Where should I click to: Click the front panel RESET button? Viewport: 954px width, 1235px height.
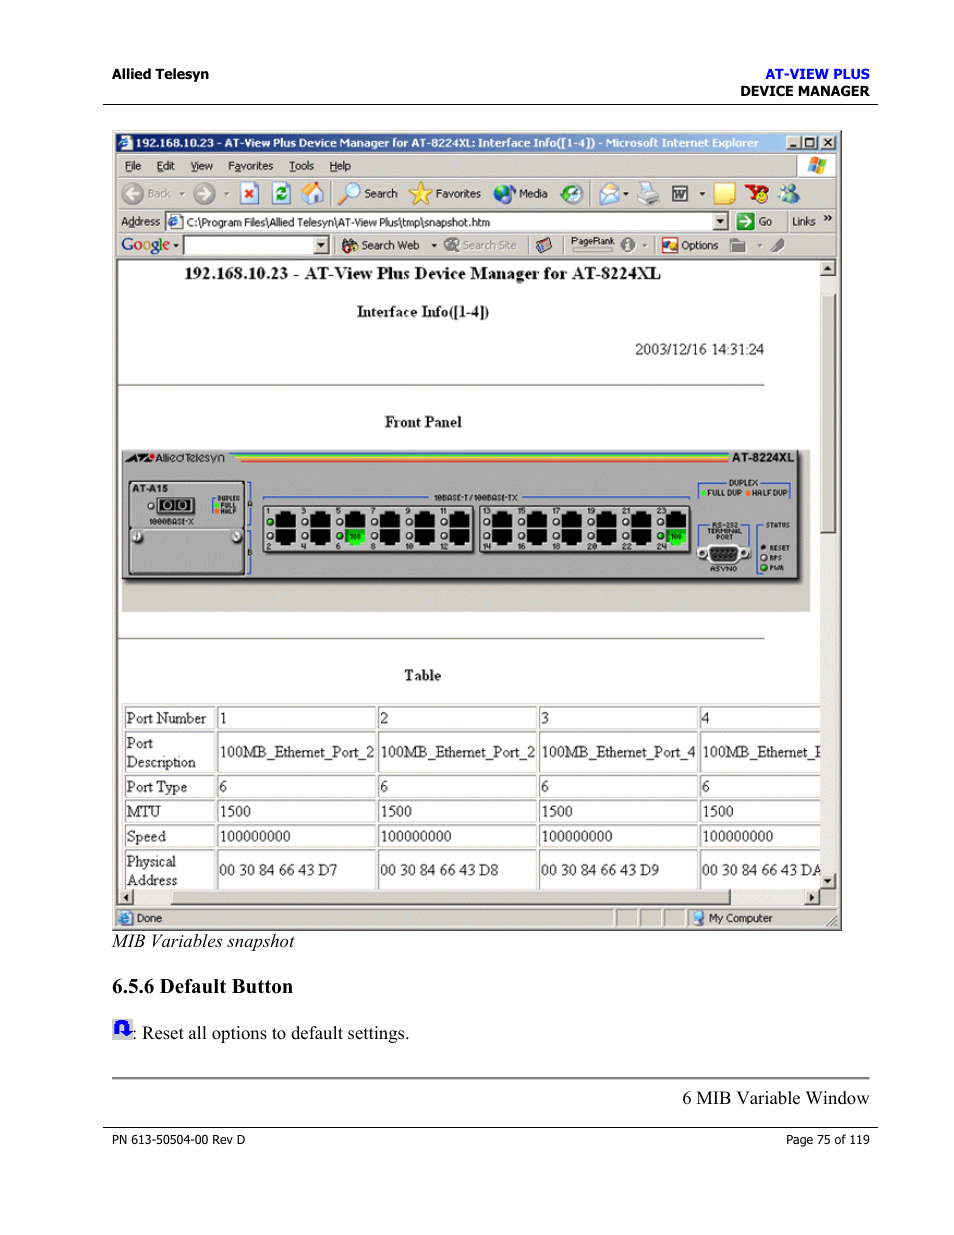pos(763,547)
